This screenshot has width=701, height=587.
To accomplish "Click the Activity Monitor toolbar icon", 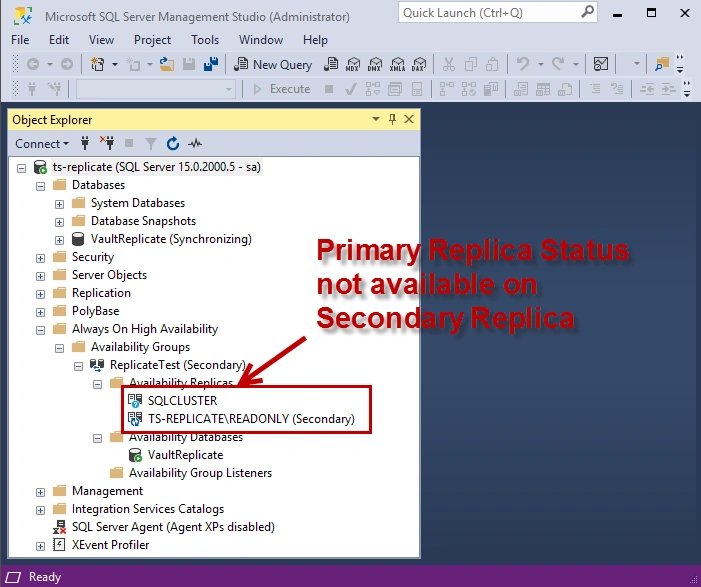I will click(x=601, y=64).
